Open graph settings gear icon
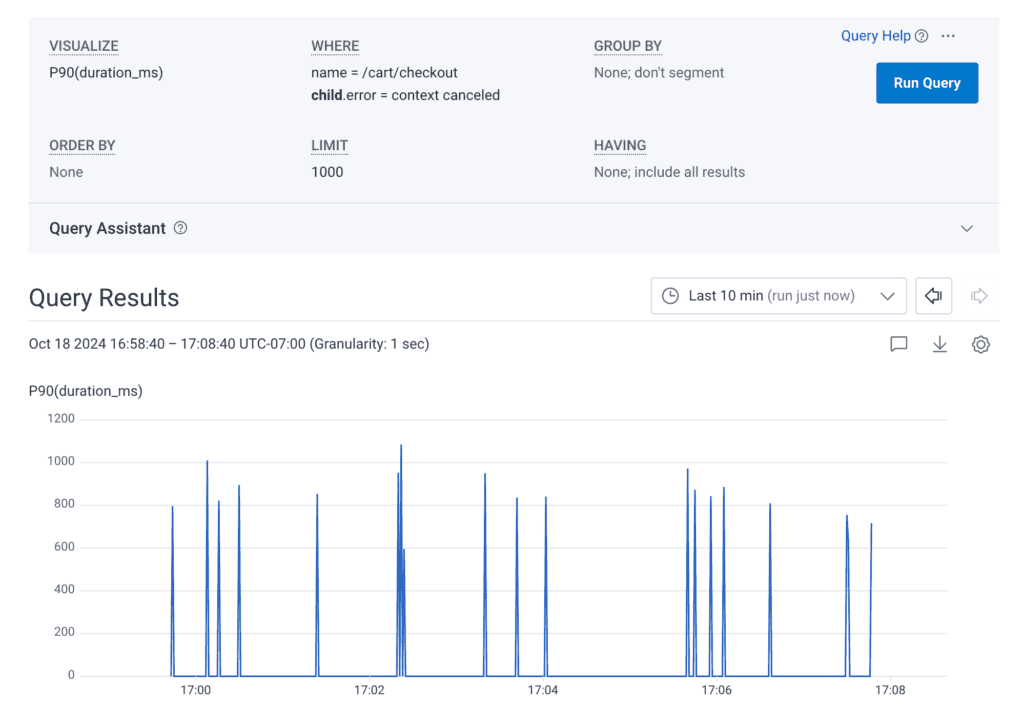 (x=980, y=345)
